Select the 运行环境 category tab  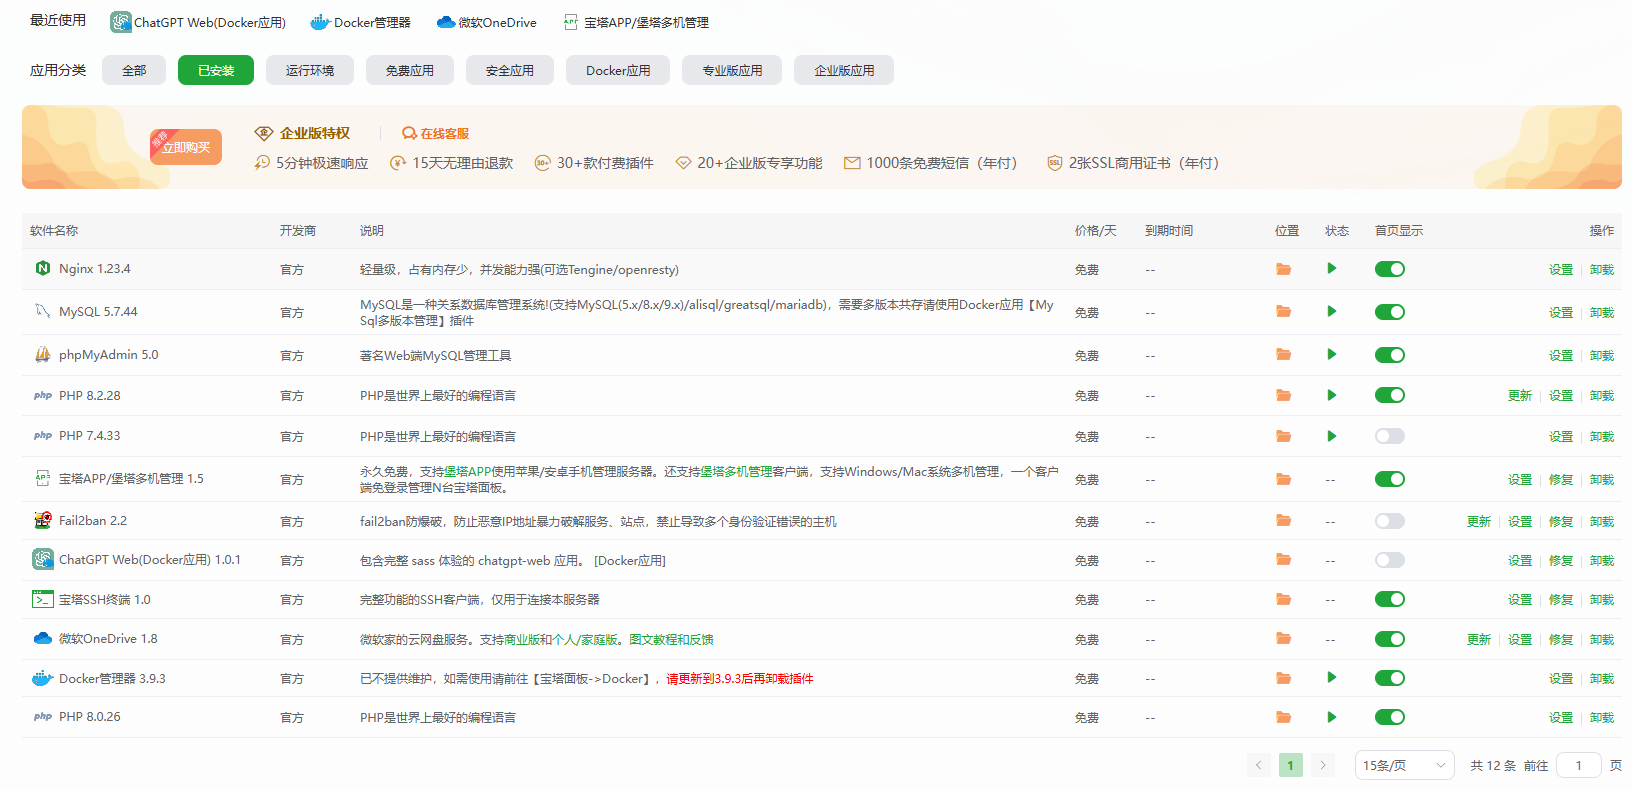point(310,70)
